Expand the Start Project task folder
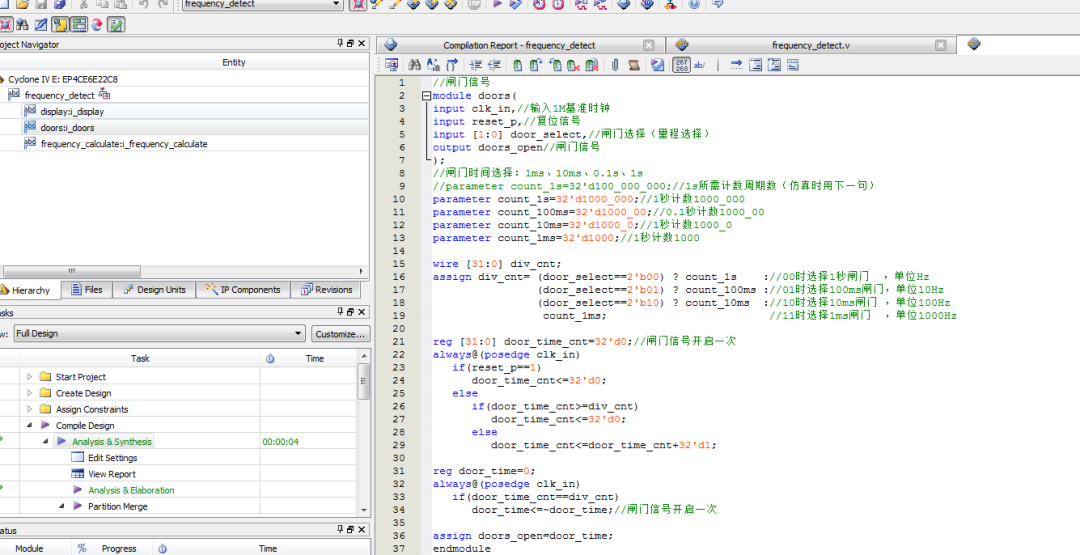The height and width of the screenshot is (555, 1080). (x=29, y=377)
